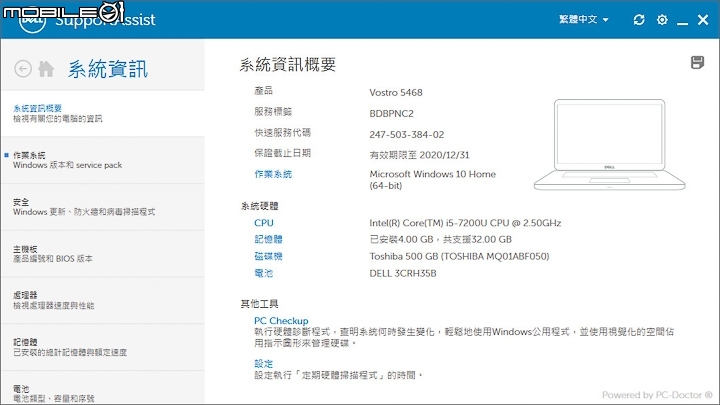The width and height of the screenshot is (720, 405).
Task: Launch PC Checkup tool link
Action: 281,321
